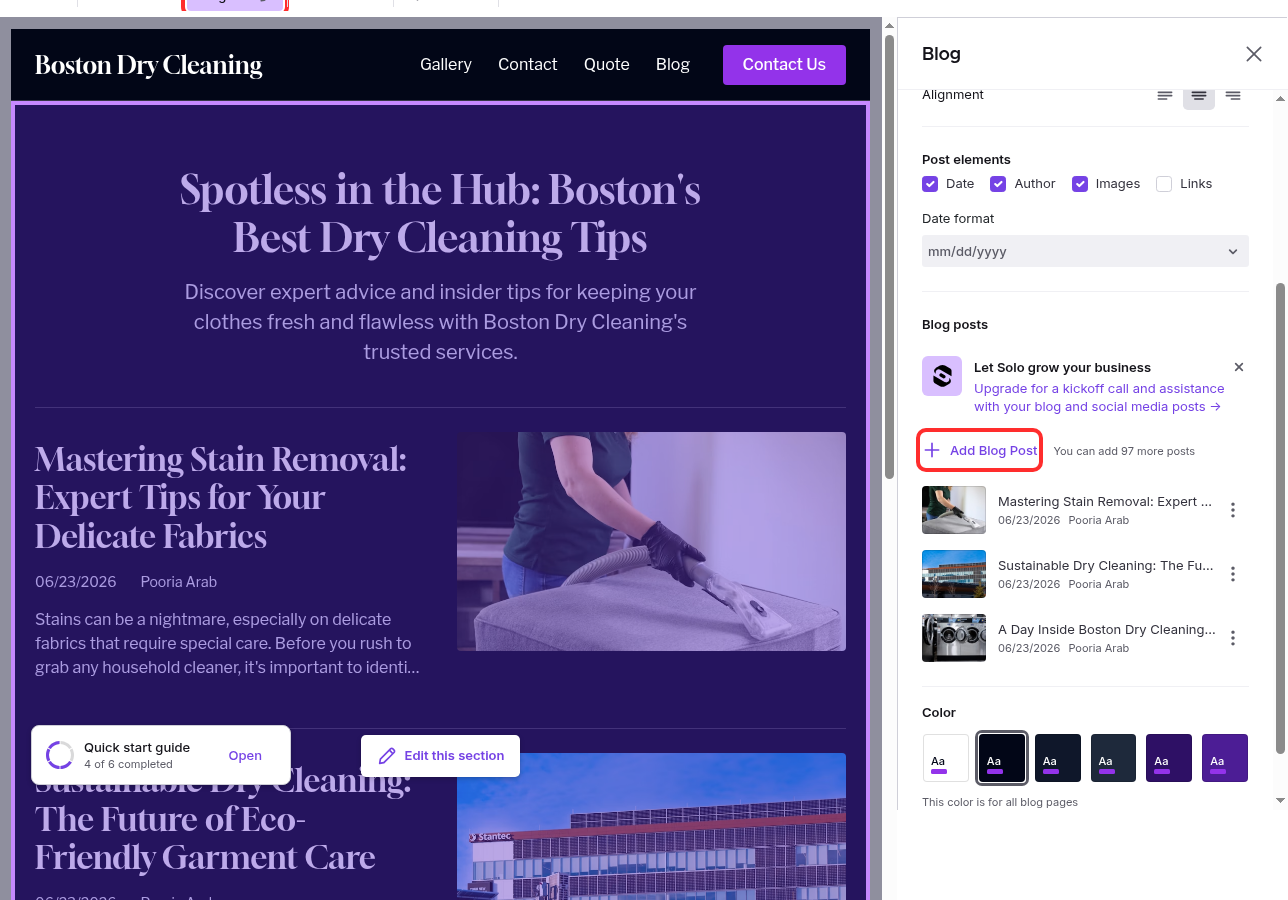The image size is (1288, 900).
Task: Uncheck the Images post element
Action: (1080, 184)
